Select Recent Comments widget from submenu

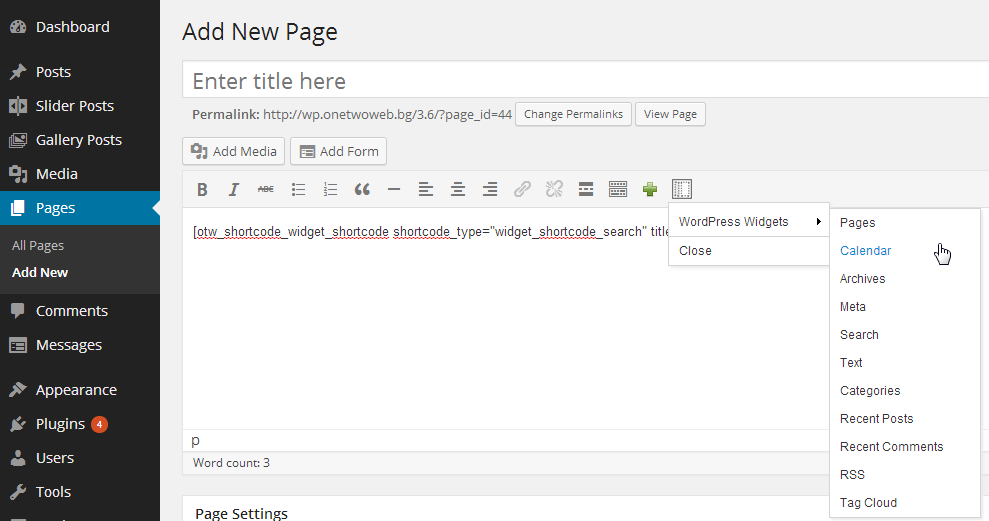tap(905, 447)
